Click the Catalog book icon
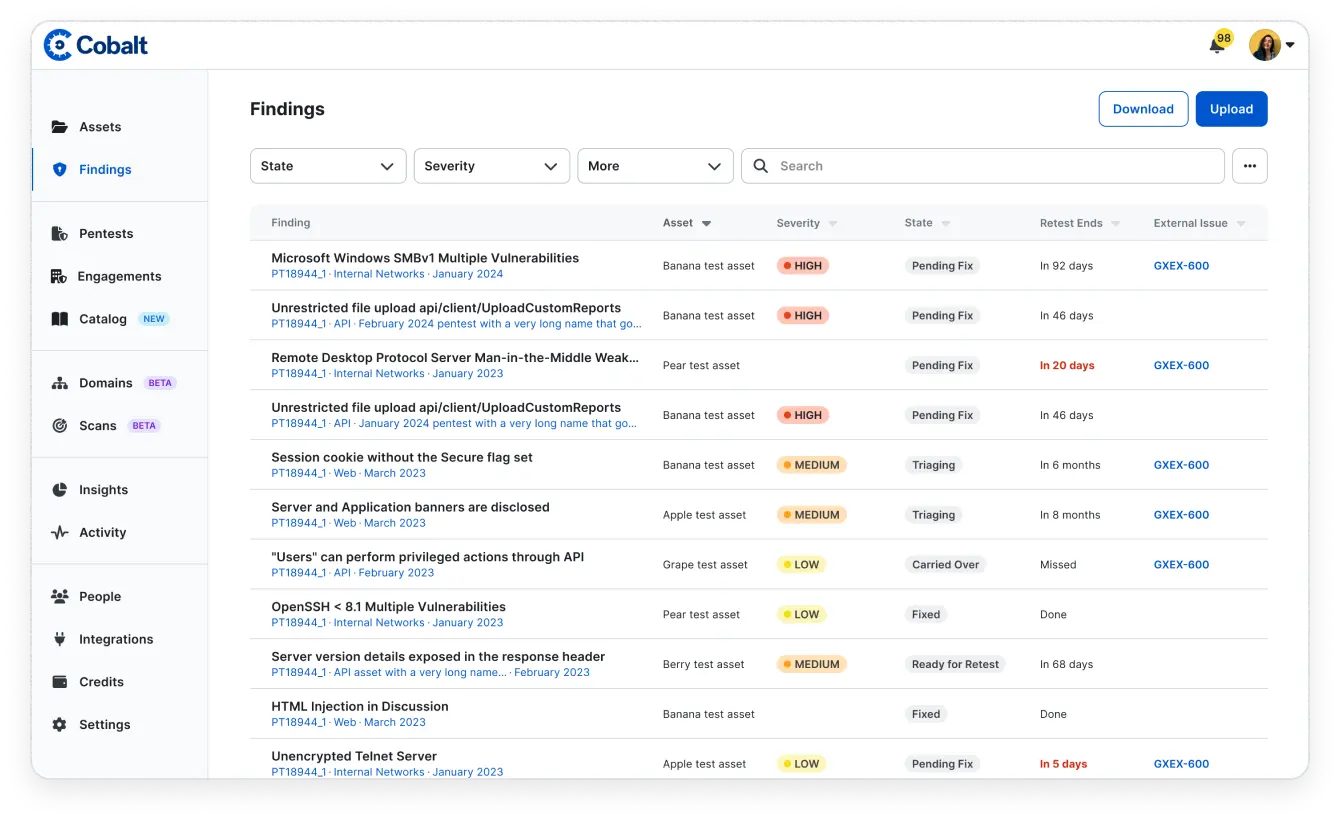Image resolution: width=1340 pixels, height=820 pixels. coord(60,319)
